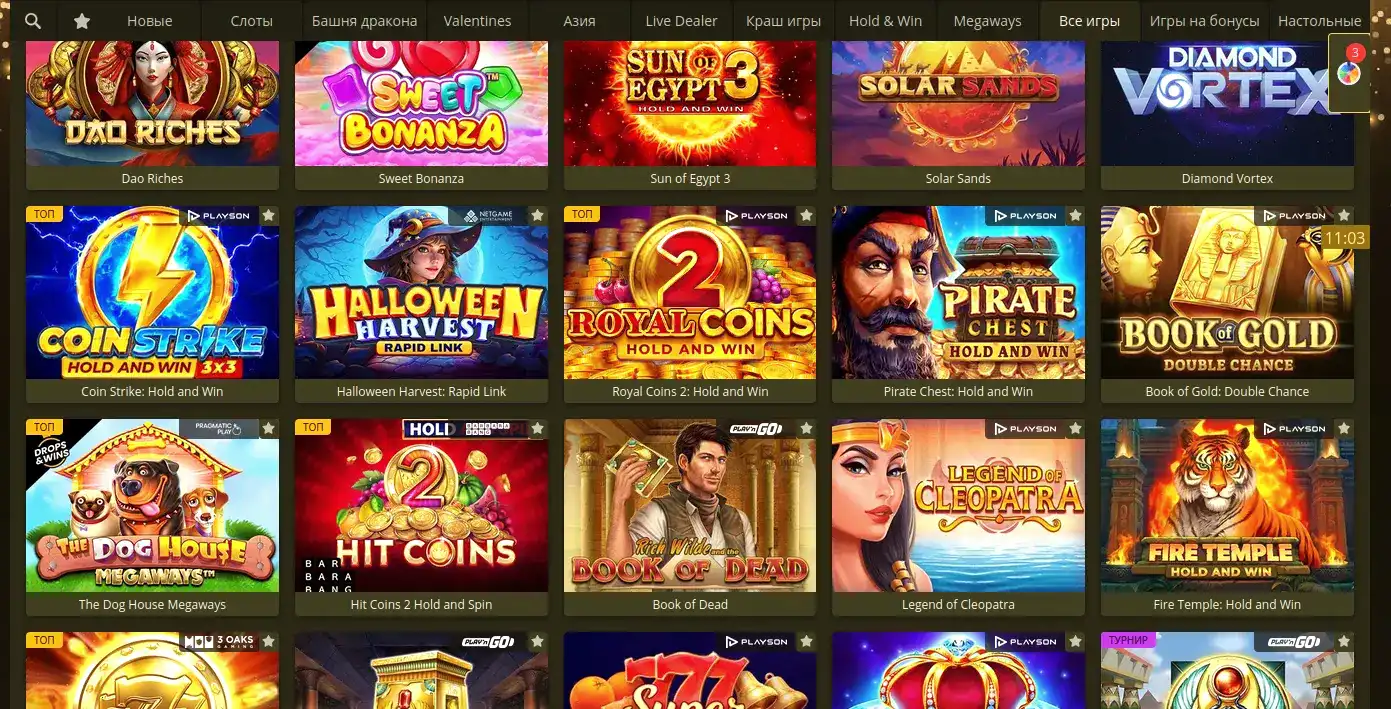Open the Слоты tab
Viewport: 1391px width, 709px height.
click(x=251, y=21)
